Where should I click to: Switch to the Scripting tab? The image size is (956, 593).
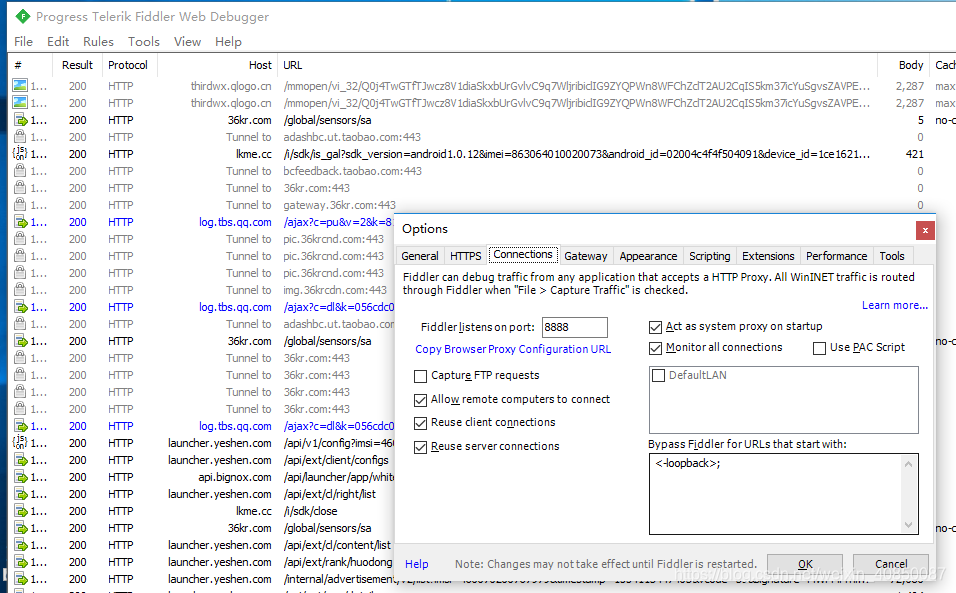(709, 256)
